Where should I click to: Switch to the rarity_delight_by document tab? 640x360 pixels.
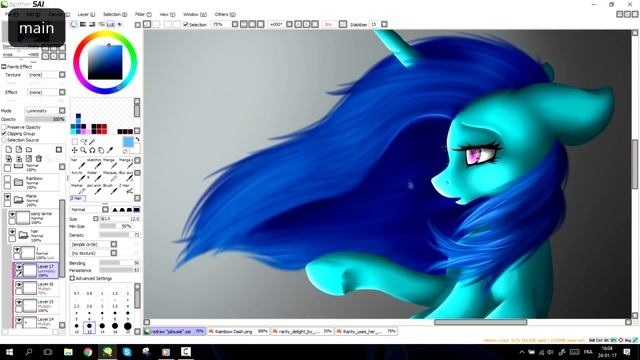point(302,331)
